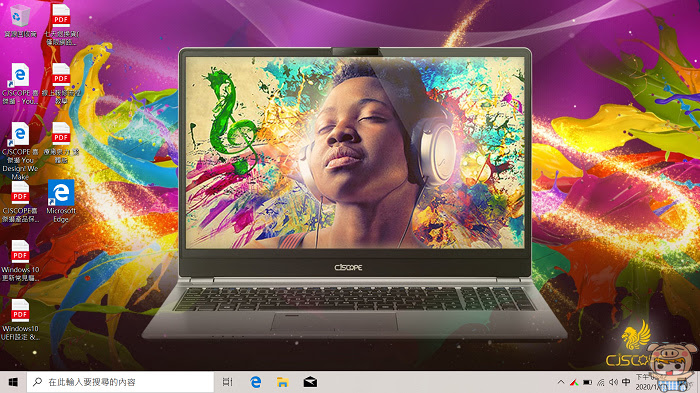Select the CJSCOPE YouTube web shortcut
Image resolution: width=700 pixels, height=393 pixels.
(x=20, y=84)
